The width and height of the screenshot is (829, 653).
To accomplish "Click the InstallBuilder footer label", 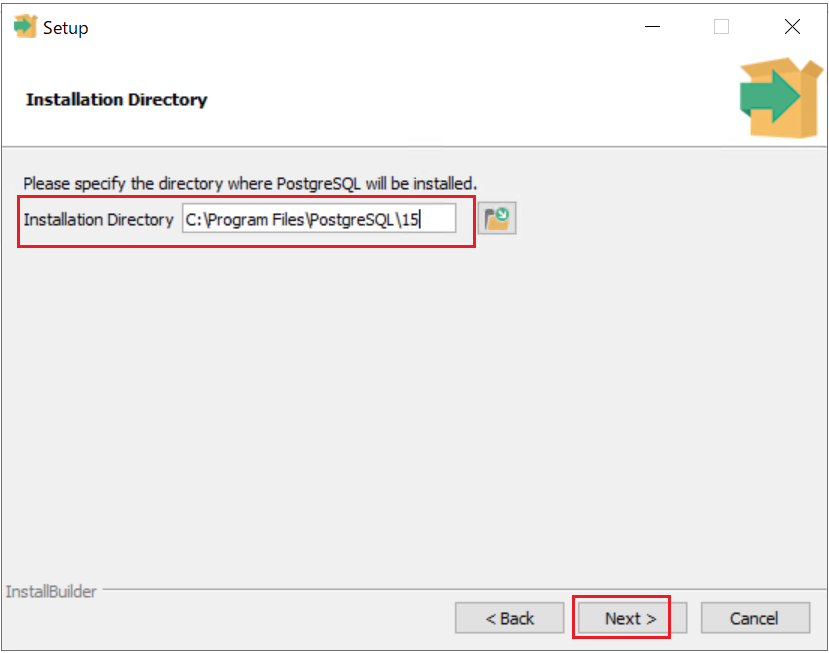I will [x=51, y=591].
